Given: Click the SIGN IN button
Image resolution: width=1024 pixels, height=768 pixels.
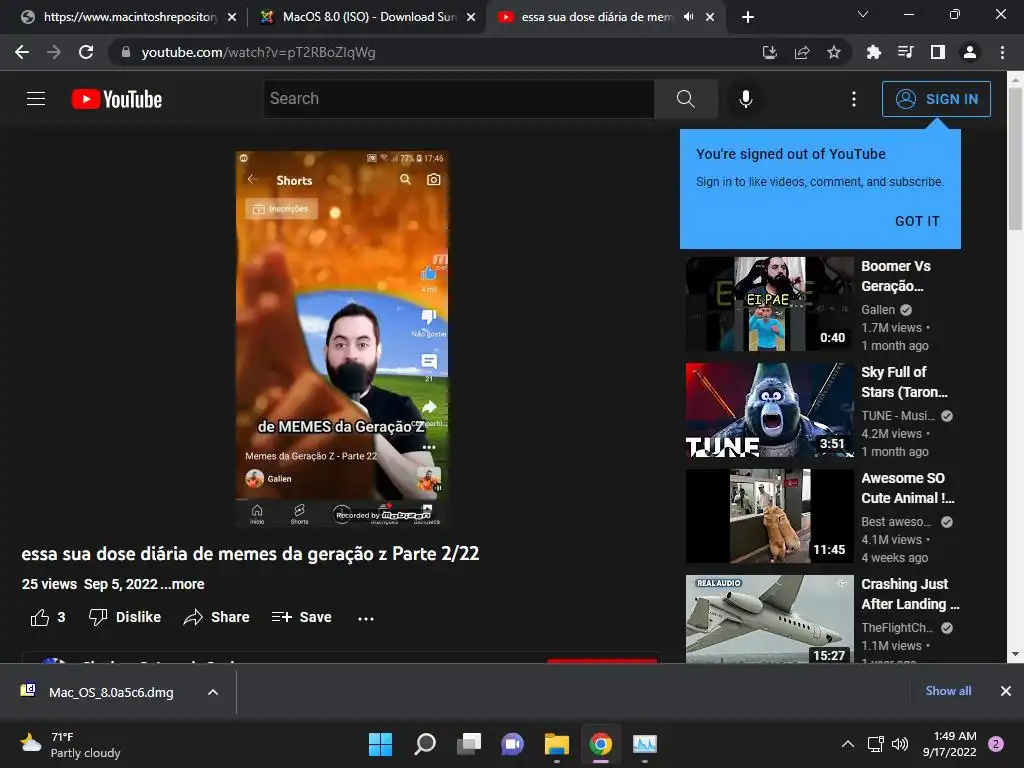Looking at the screenshot, I should (936, 99).
